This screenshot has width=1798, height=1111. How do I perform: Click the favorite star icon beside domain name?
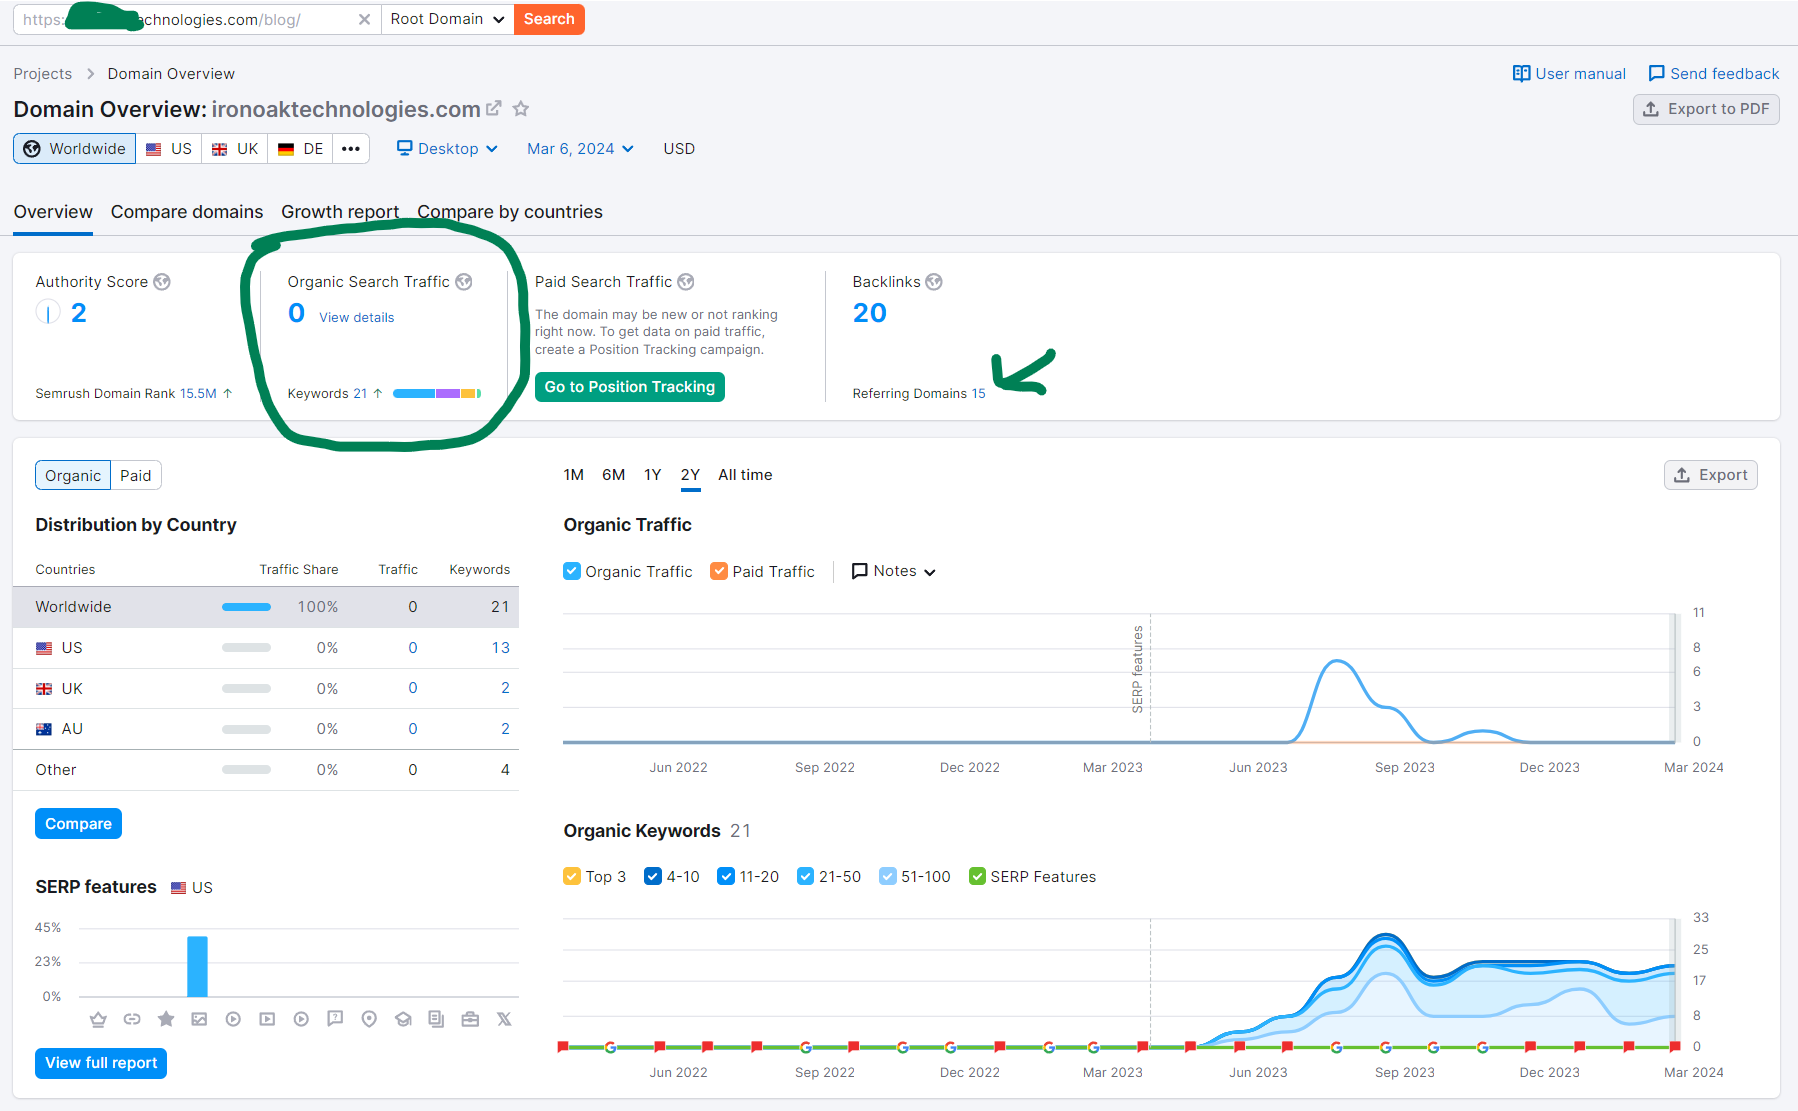tap(520, 109)
